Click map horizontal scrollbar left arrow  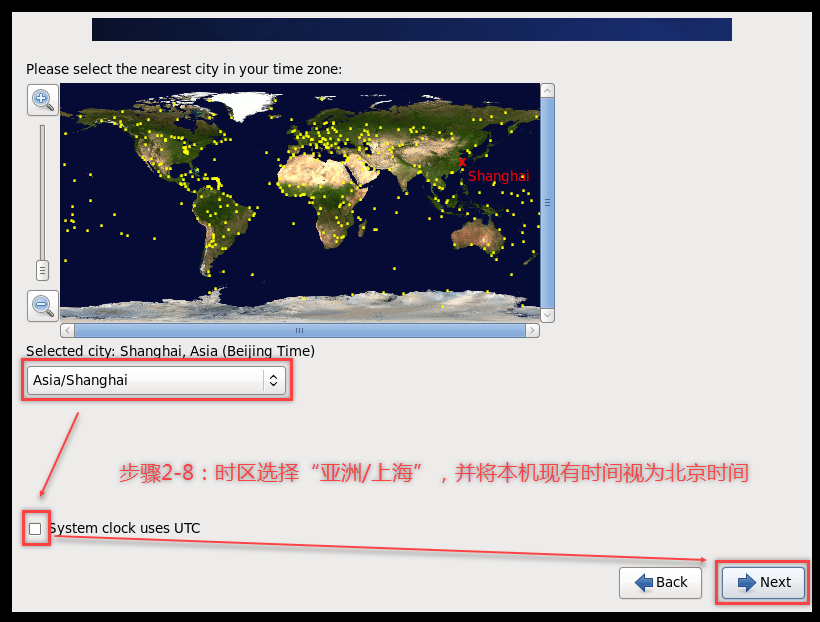tap(67, 331)
